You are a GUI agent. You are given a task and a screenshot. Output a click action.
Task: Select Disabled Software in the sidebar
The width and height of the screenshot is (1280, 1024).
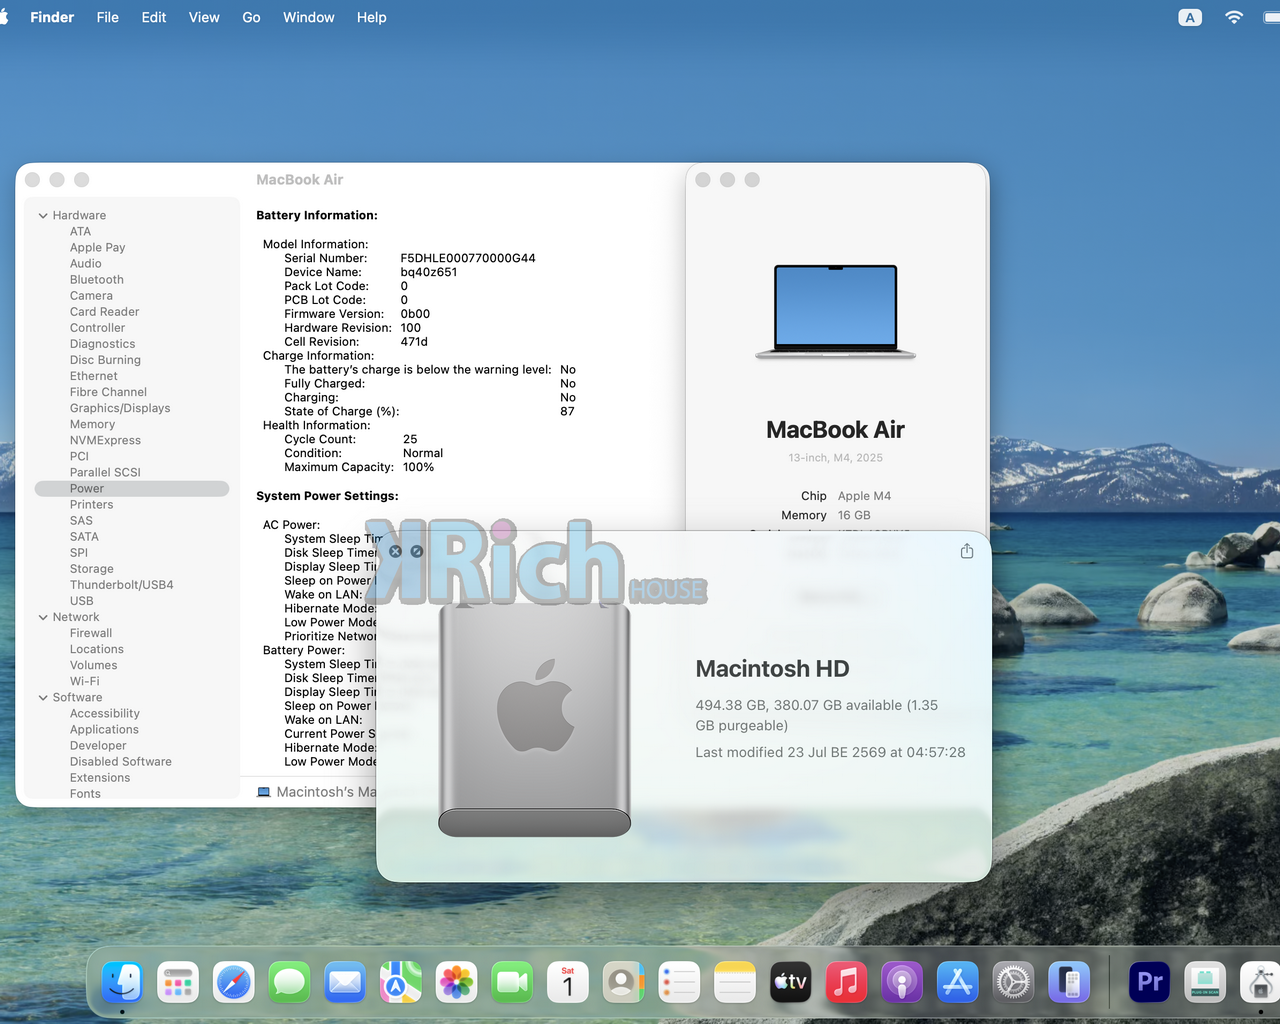(121, 761)
